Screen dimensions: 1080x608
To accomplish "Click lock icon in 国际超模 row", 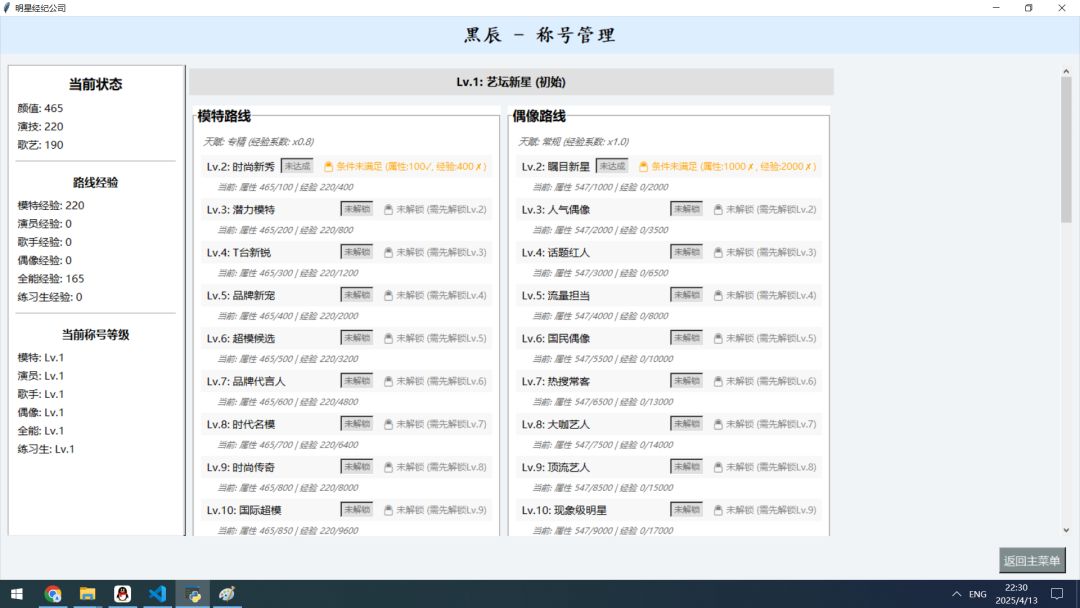I will point(388,510).
